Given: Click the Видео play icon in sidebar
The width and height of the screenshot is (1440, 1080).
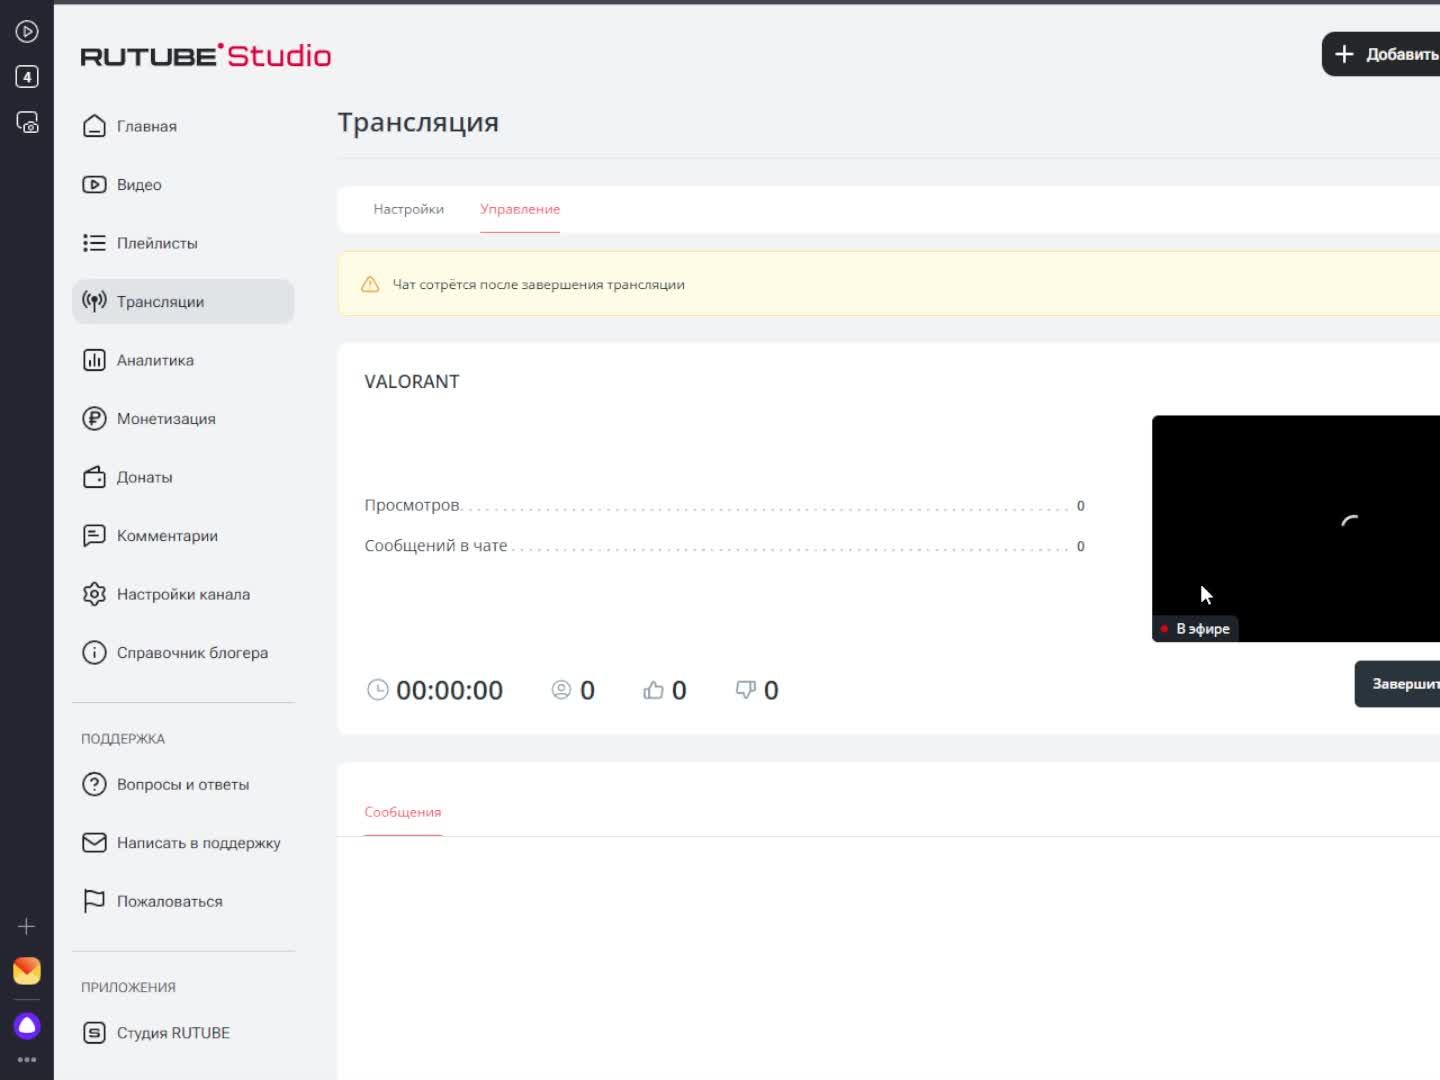Looking at the screenshot, I should coord(94,184).
